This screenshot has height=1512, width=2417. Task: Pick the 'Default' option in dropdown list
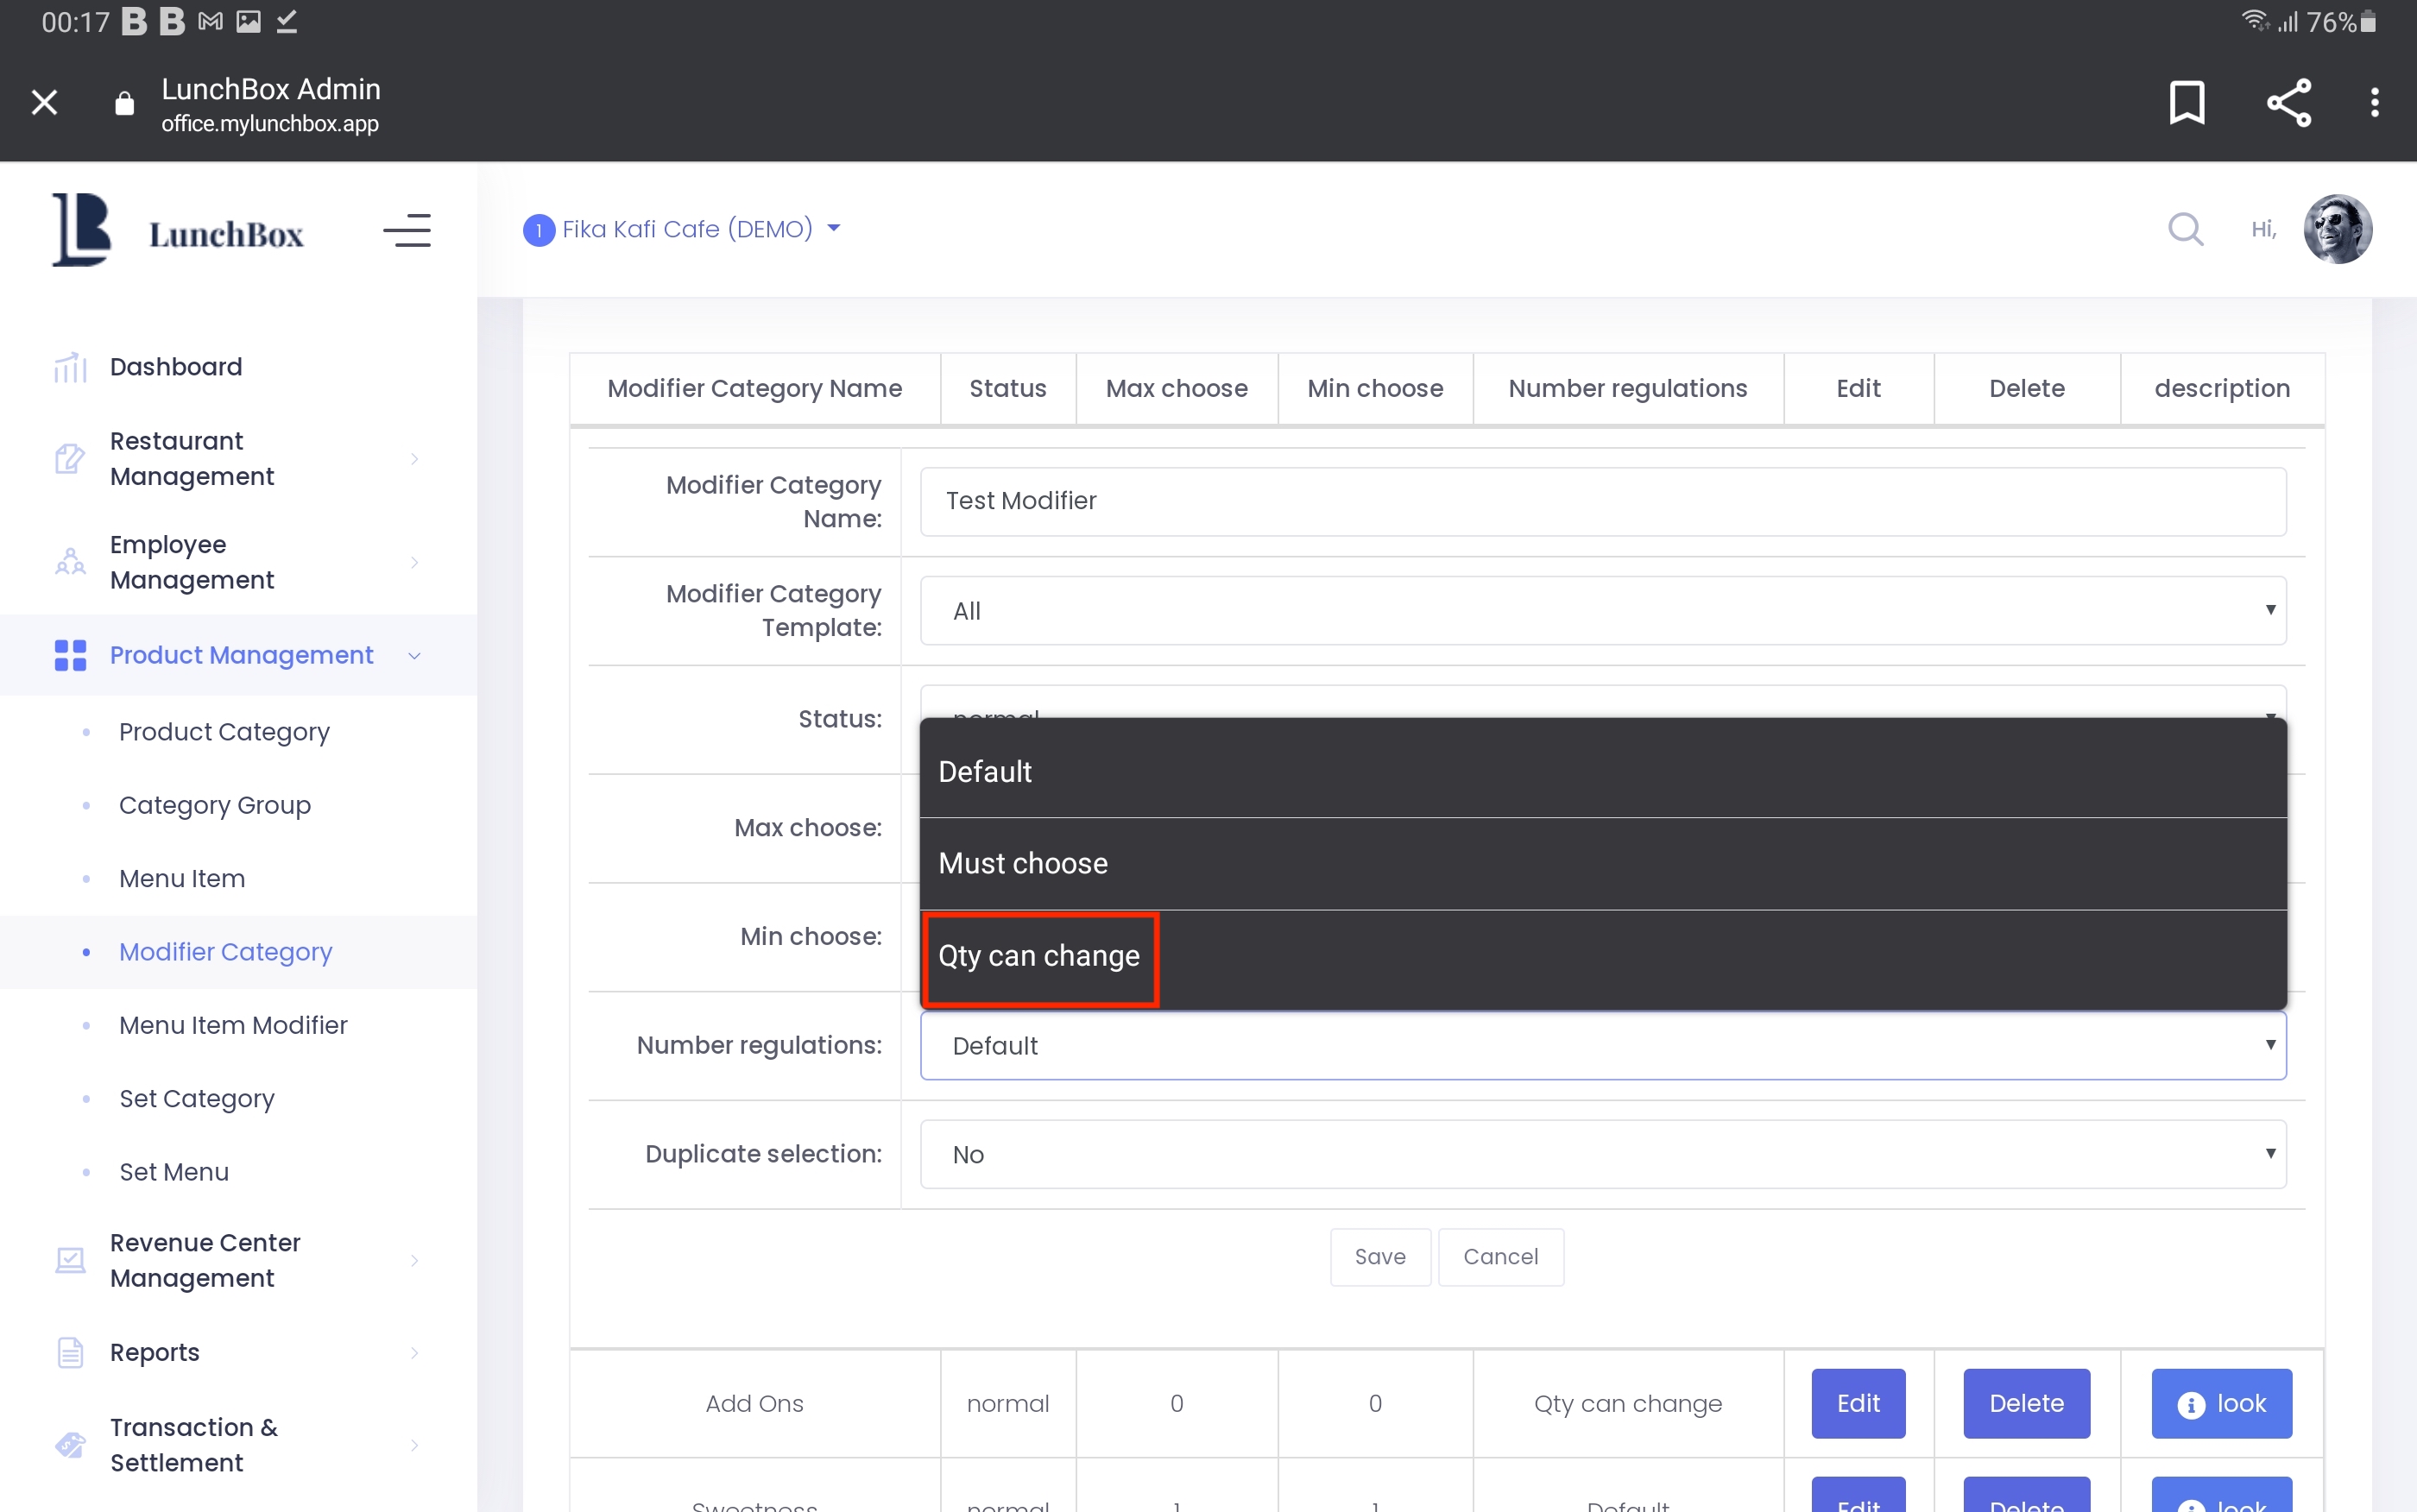pyautogui.click(x=984, y=772)
